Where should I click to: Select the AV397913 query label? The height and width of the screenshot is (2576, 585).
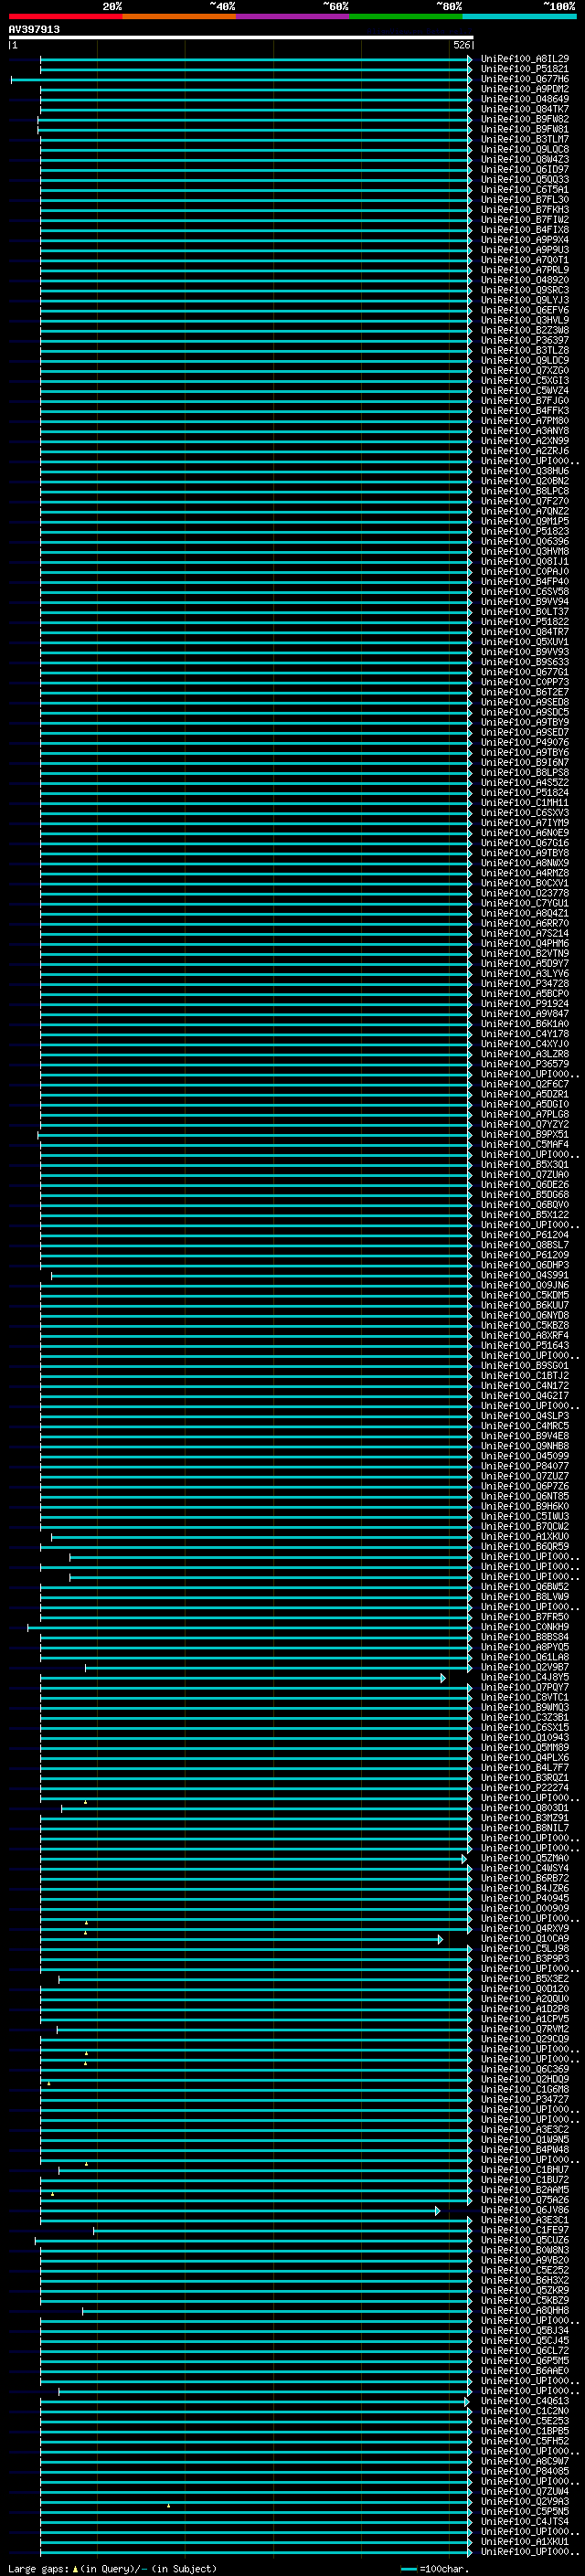pos(34,30)
